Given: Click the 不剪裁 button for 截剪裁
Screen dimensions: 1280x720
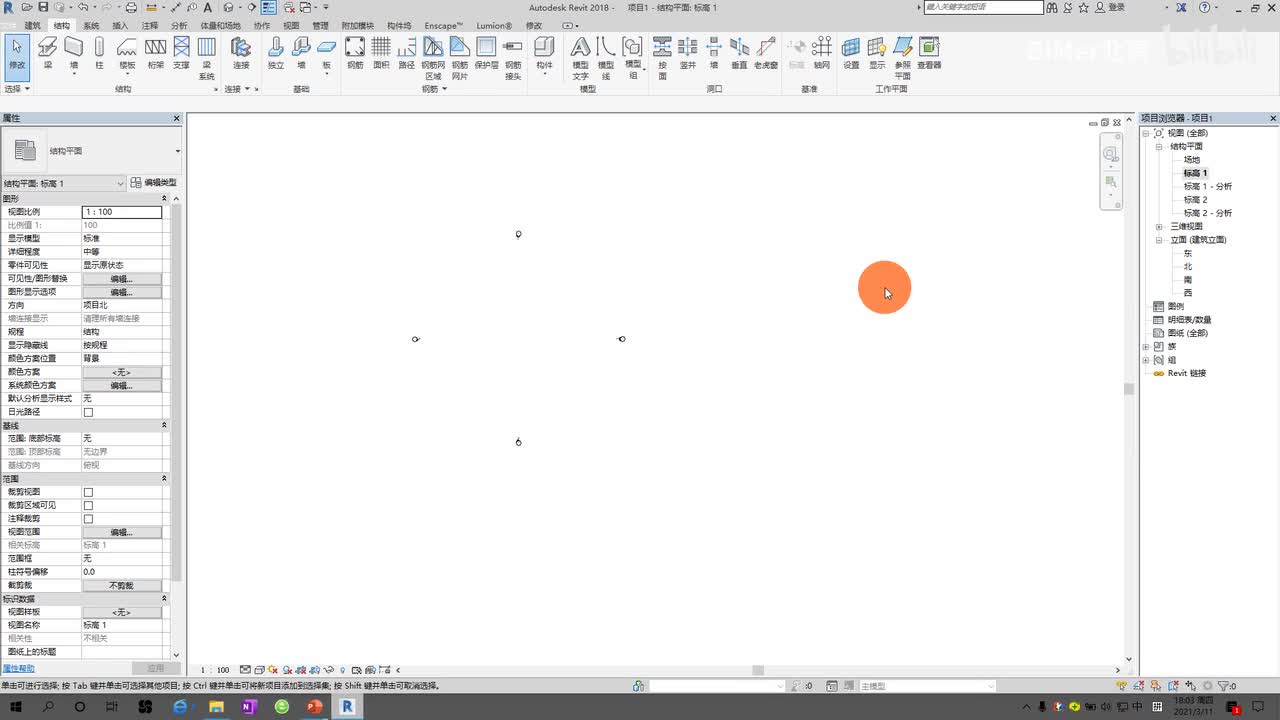Looking at the screenshot, I should [121, 585].
